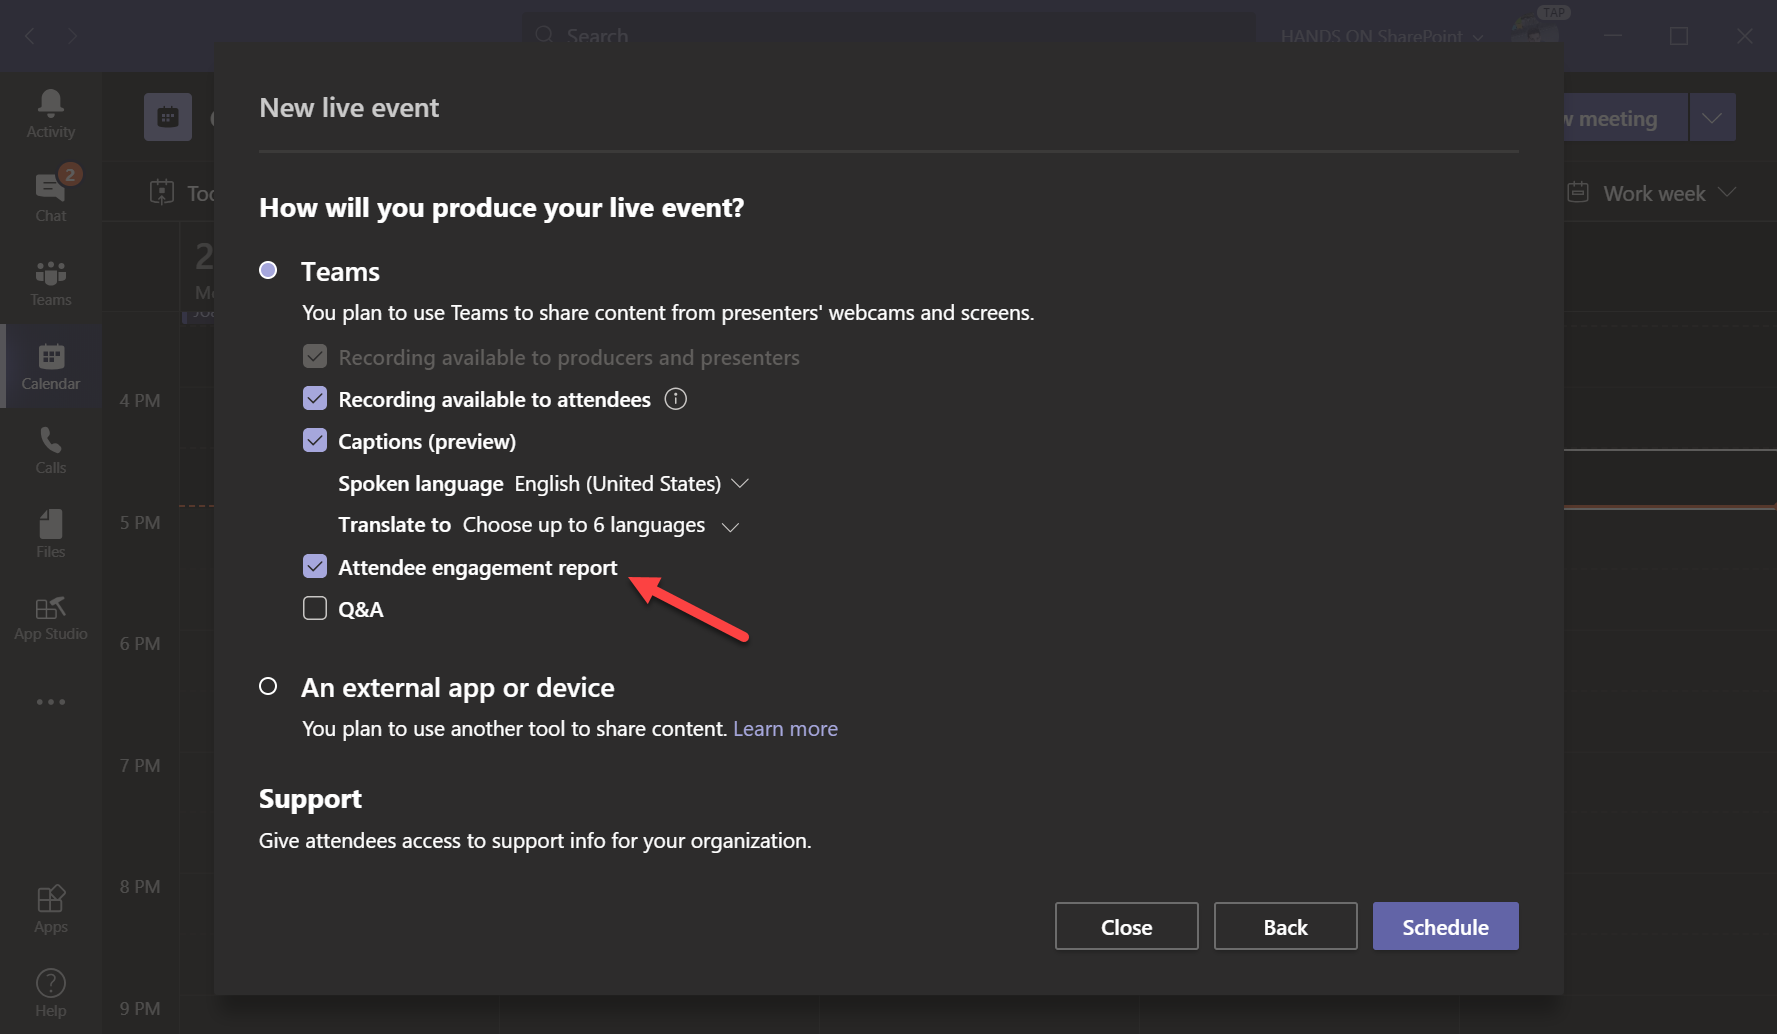Open the Translate to language picker
The width and height of the screenshot is (1777, 1034).
click(730, 525)
